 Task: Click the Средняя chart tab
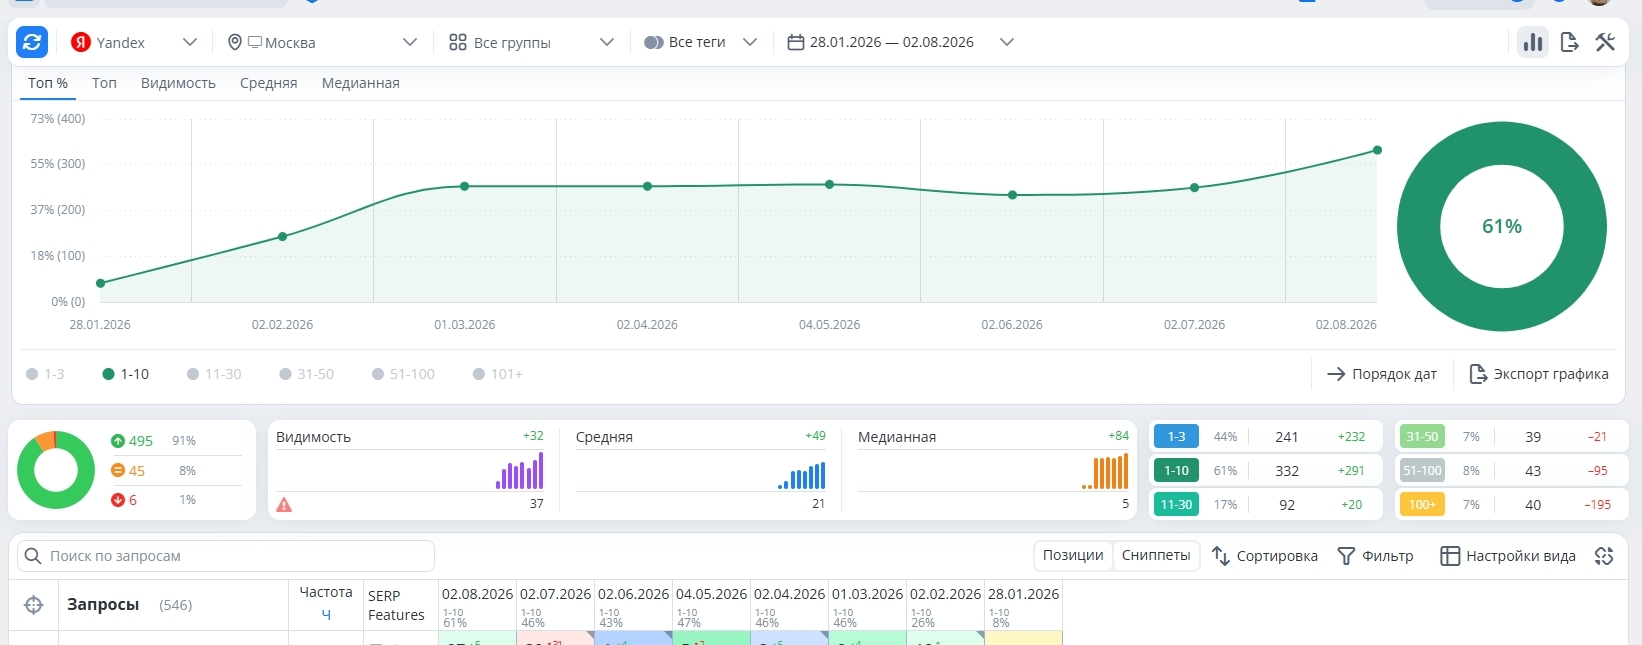pyautogui.click(x=269, y=83)
